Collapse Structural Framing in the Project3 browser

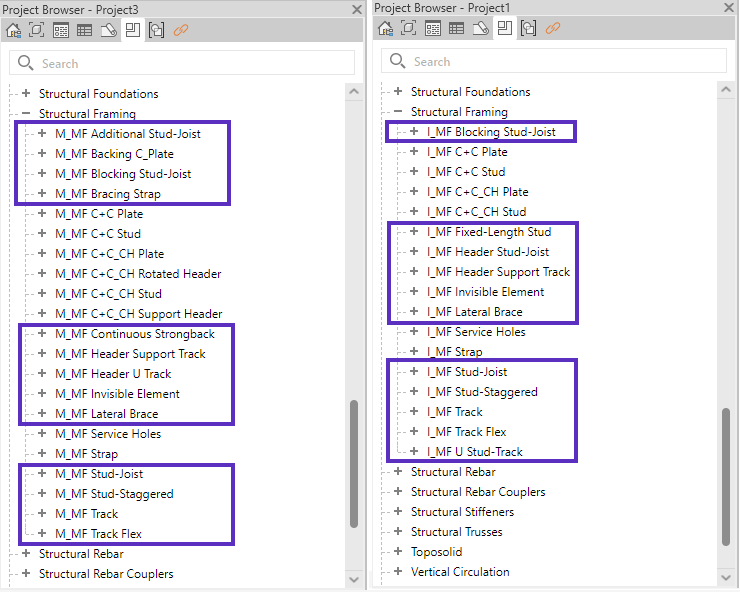click(26, 114)
